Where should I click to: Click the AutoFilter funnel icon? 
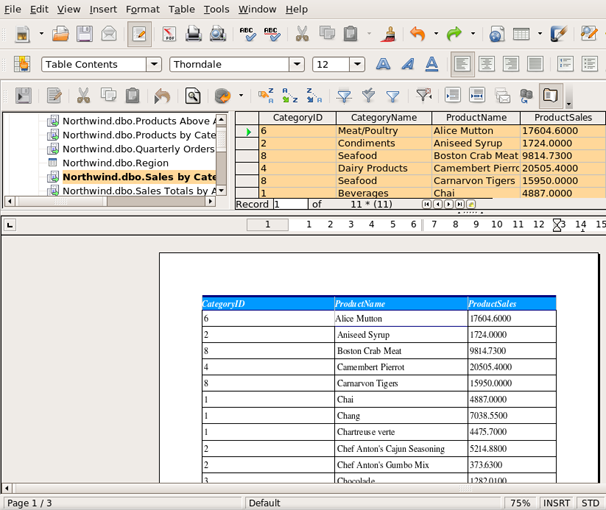(x=344, y=95)
